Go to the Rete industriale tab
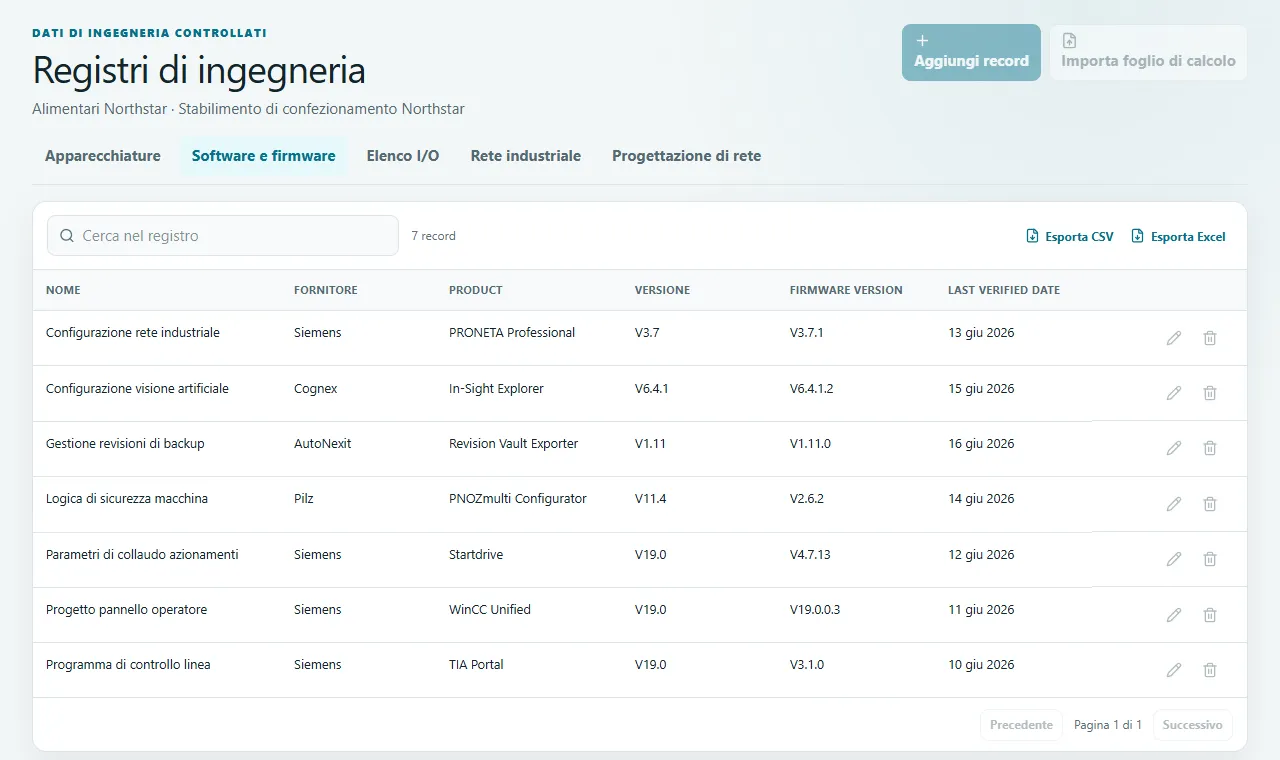Image resolution: width=1280 pixels, height=760 pixels. click(x=526, y=156)
